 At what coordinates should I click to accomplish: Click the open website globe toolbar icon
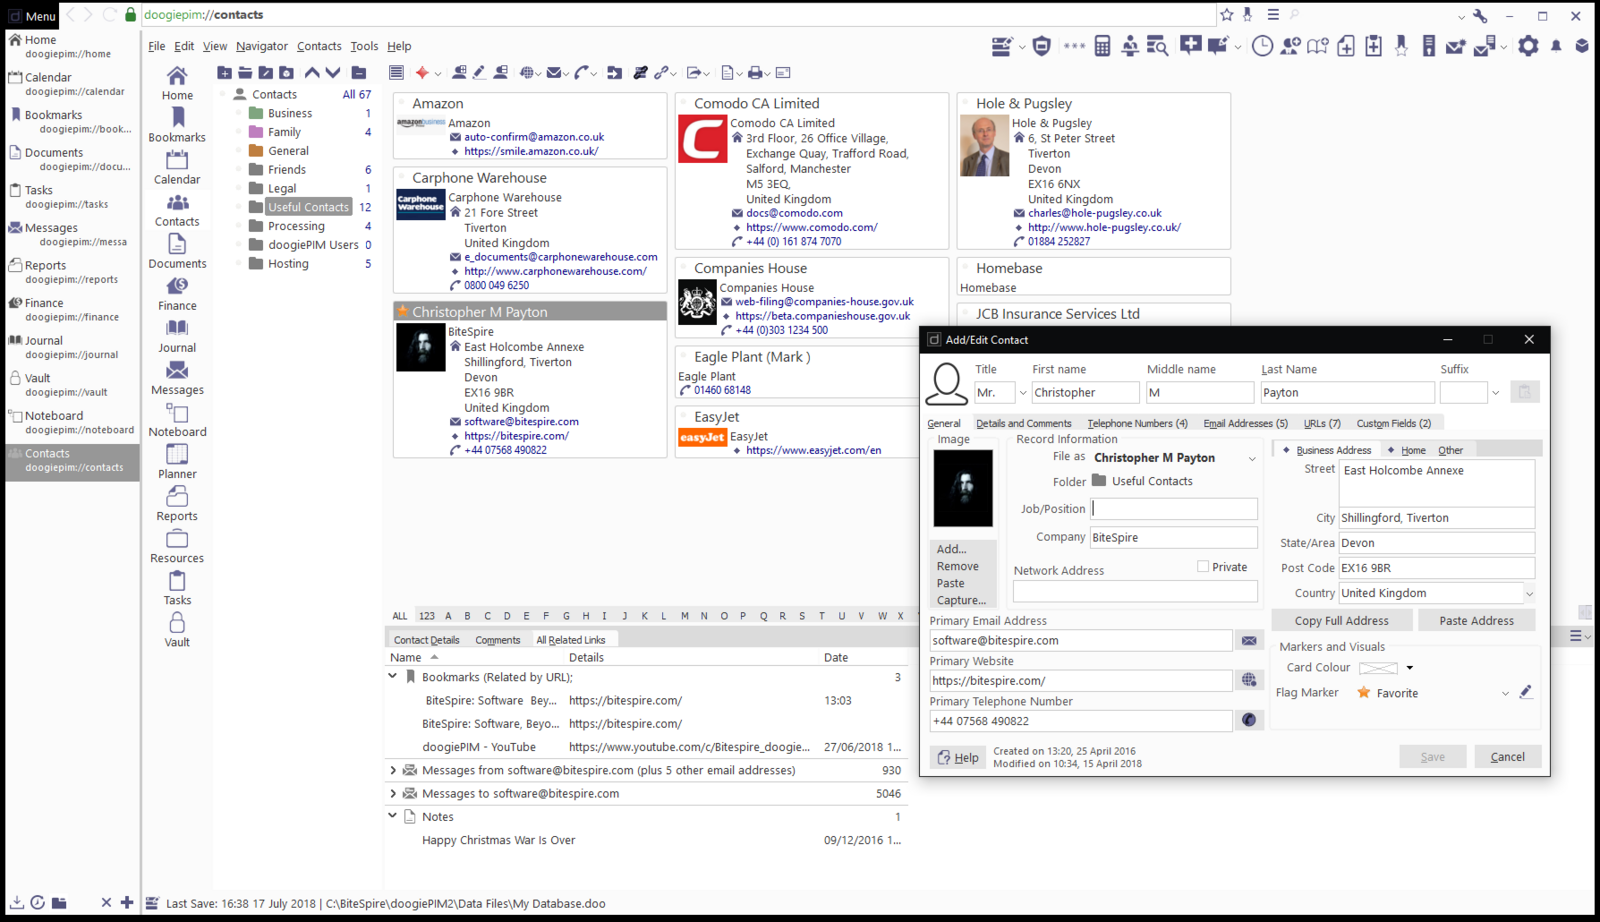526,72
